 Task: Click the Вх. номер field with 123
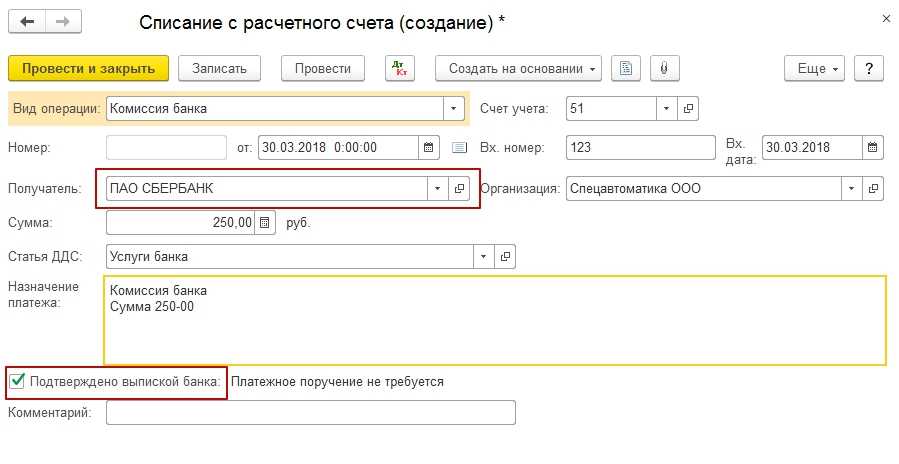[x=640, y=147]
